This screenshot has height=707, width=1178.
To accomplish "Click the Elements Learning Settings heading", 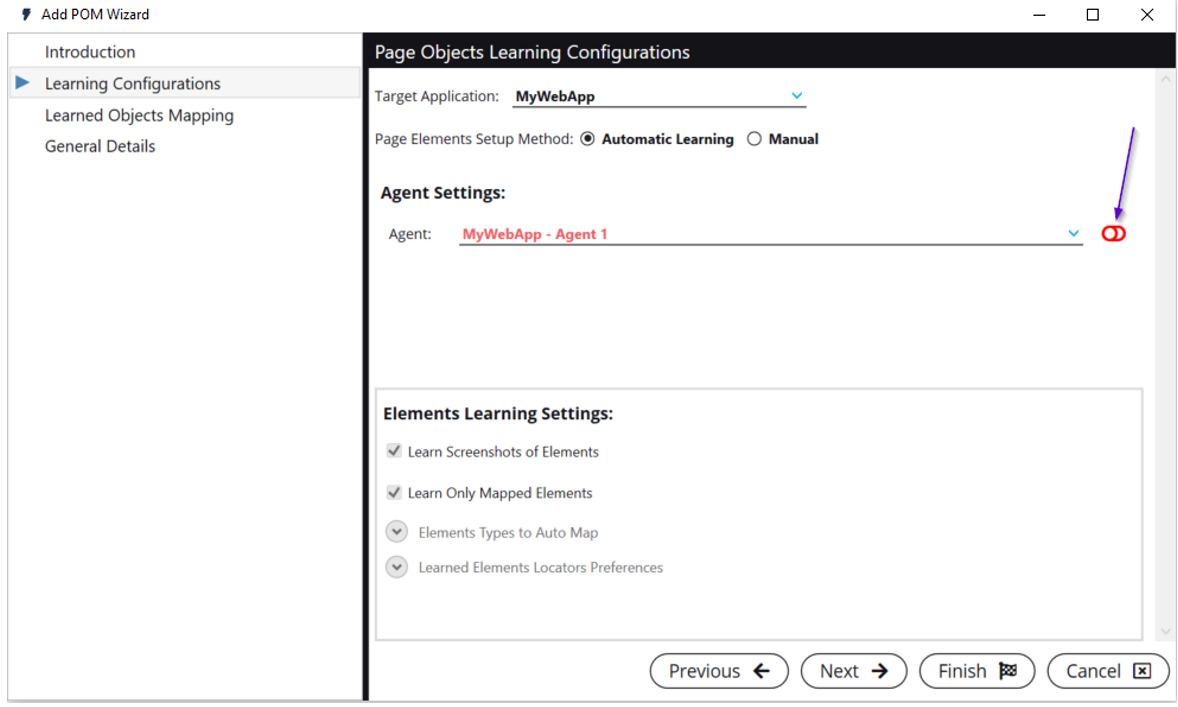I will coord(498,413).
